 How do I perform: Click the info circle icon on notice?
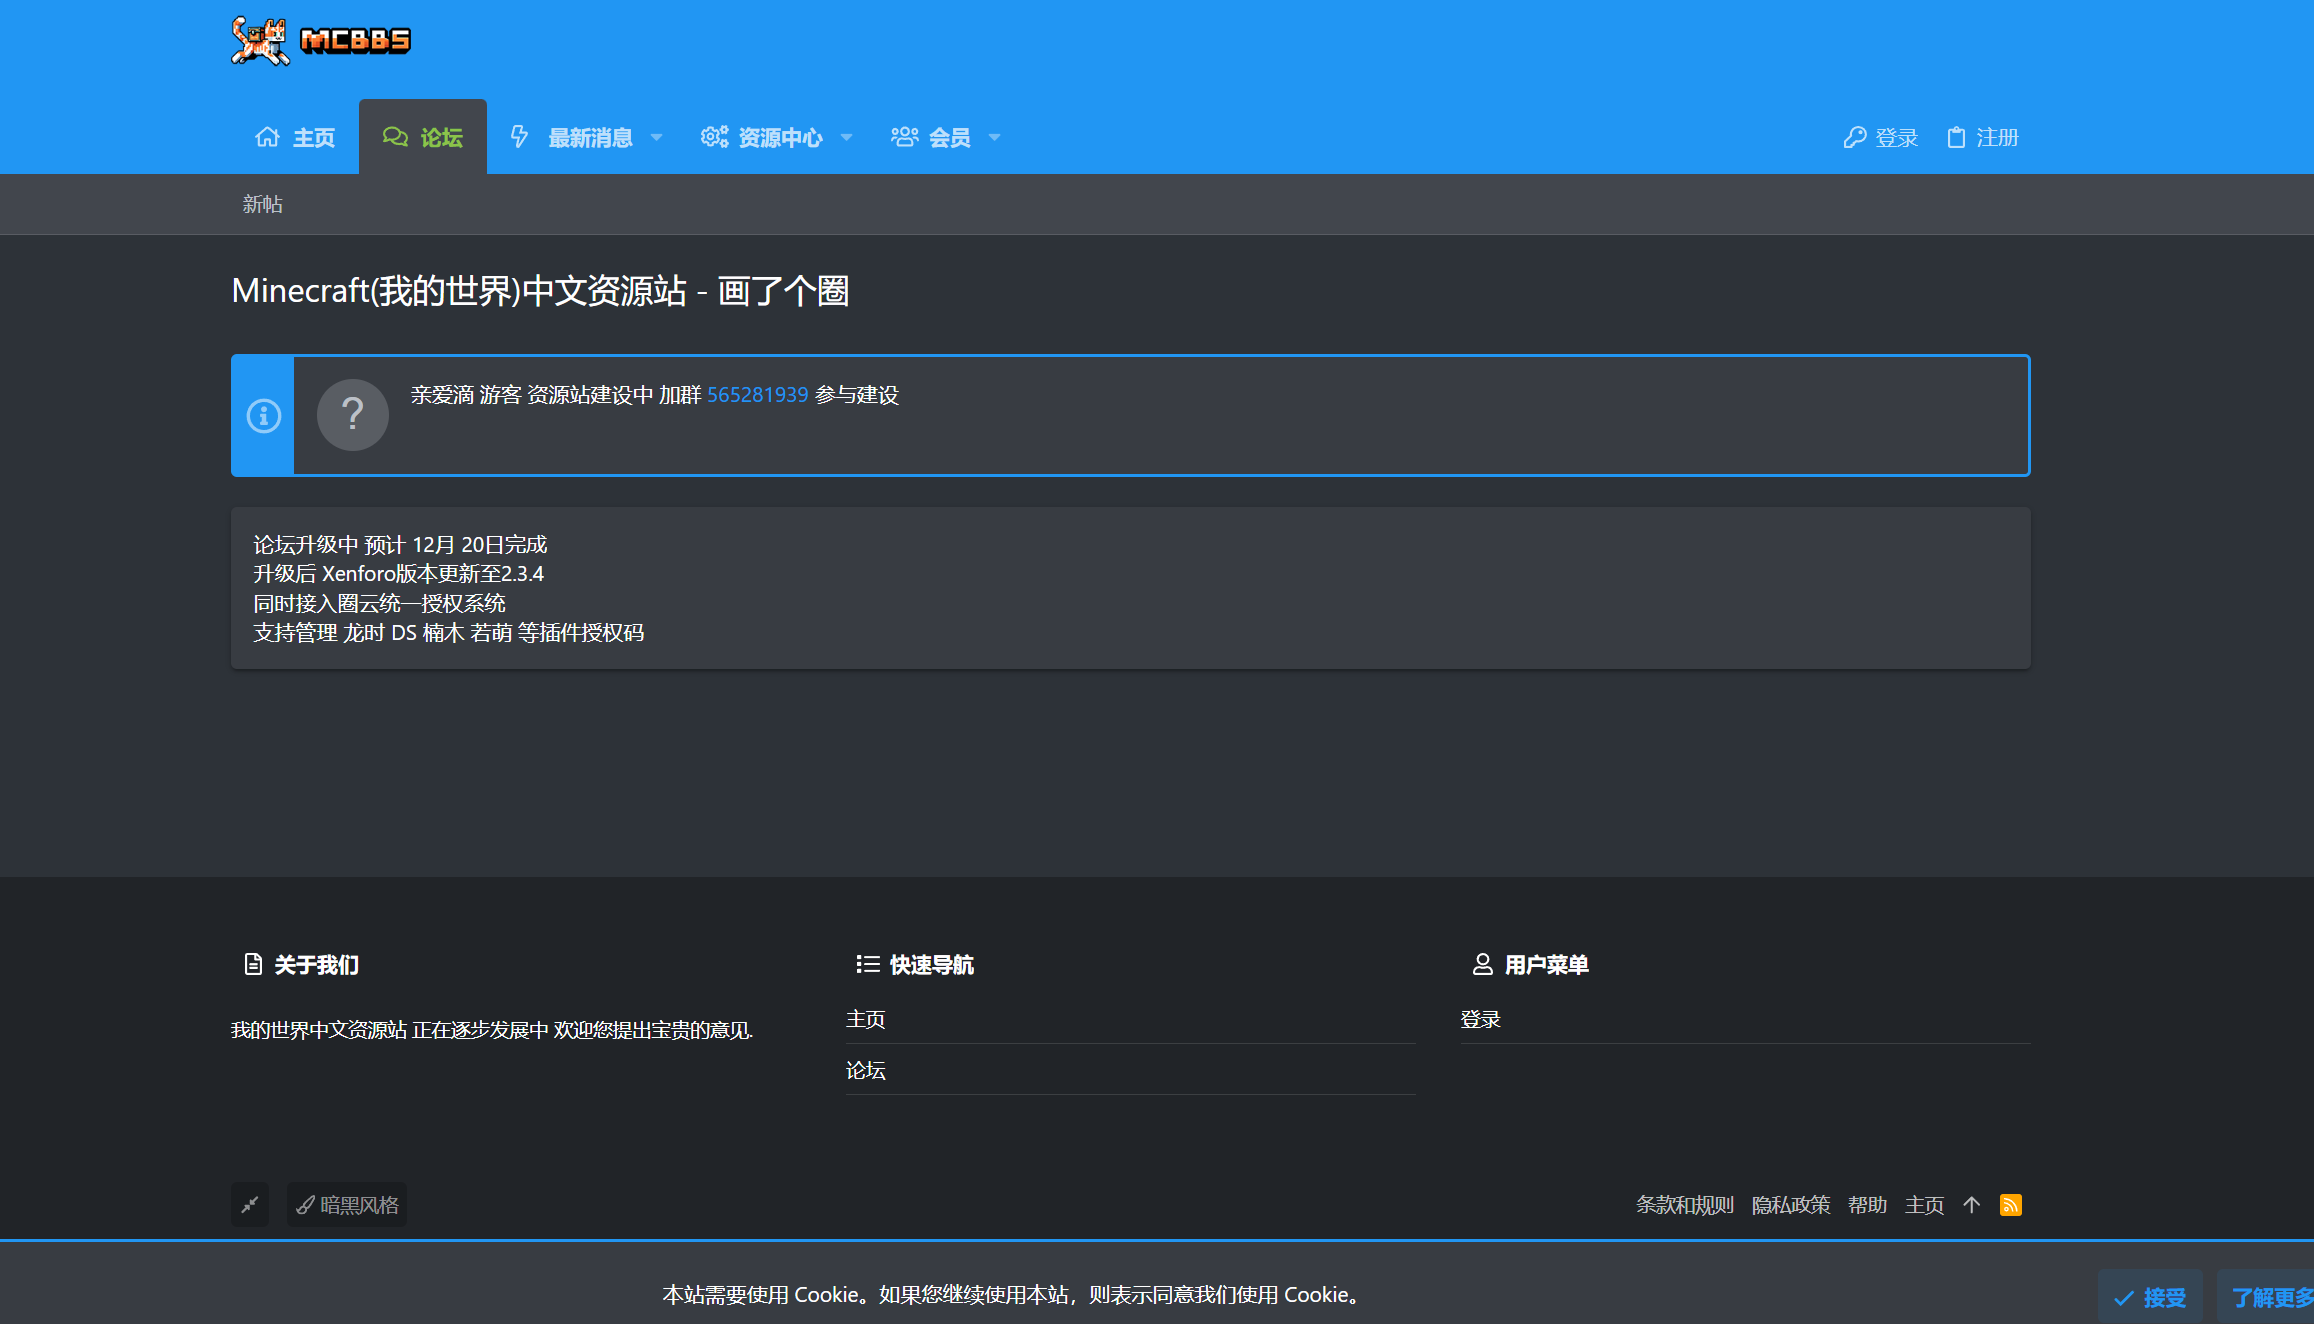[264, 416]
